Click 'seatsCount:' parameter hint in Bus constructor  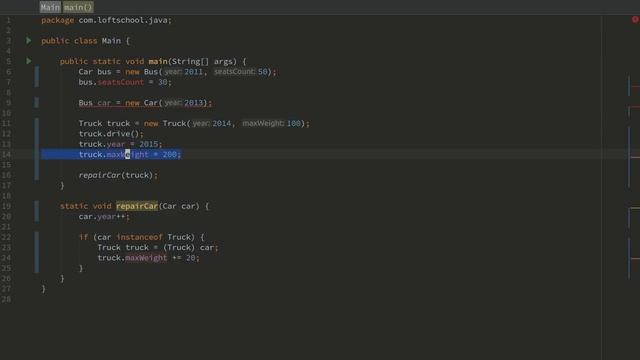coord(235,72)
